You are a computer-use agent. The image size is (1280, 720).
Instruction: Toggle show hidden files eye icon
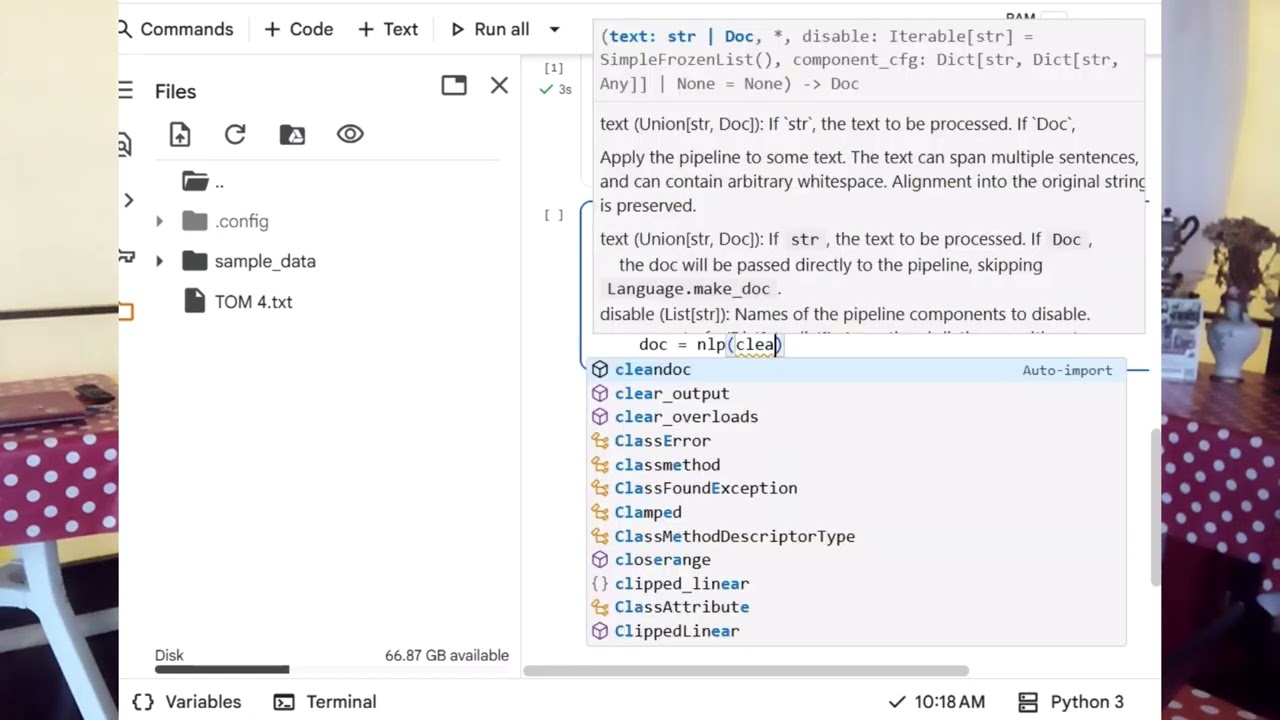pos(350,134)
